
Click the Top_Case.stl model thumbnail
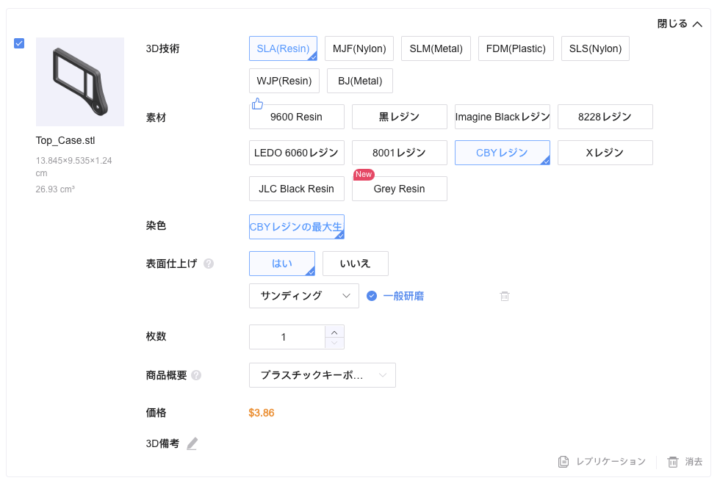tap(80, 81)
